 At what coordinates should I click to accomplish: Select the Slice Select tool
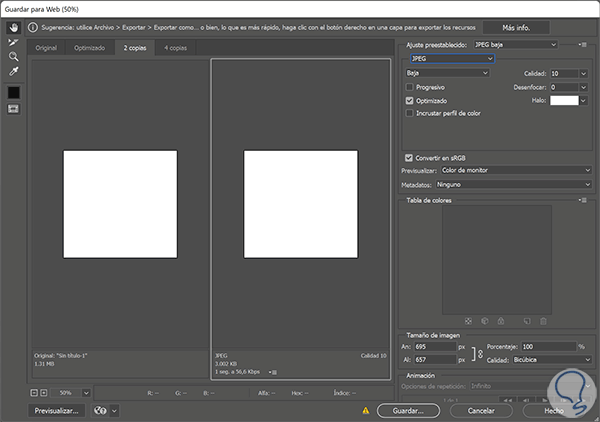click(13, 42)
